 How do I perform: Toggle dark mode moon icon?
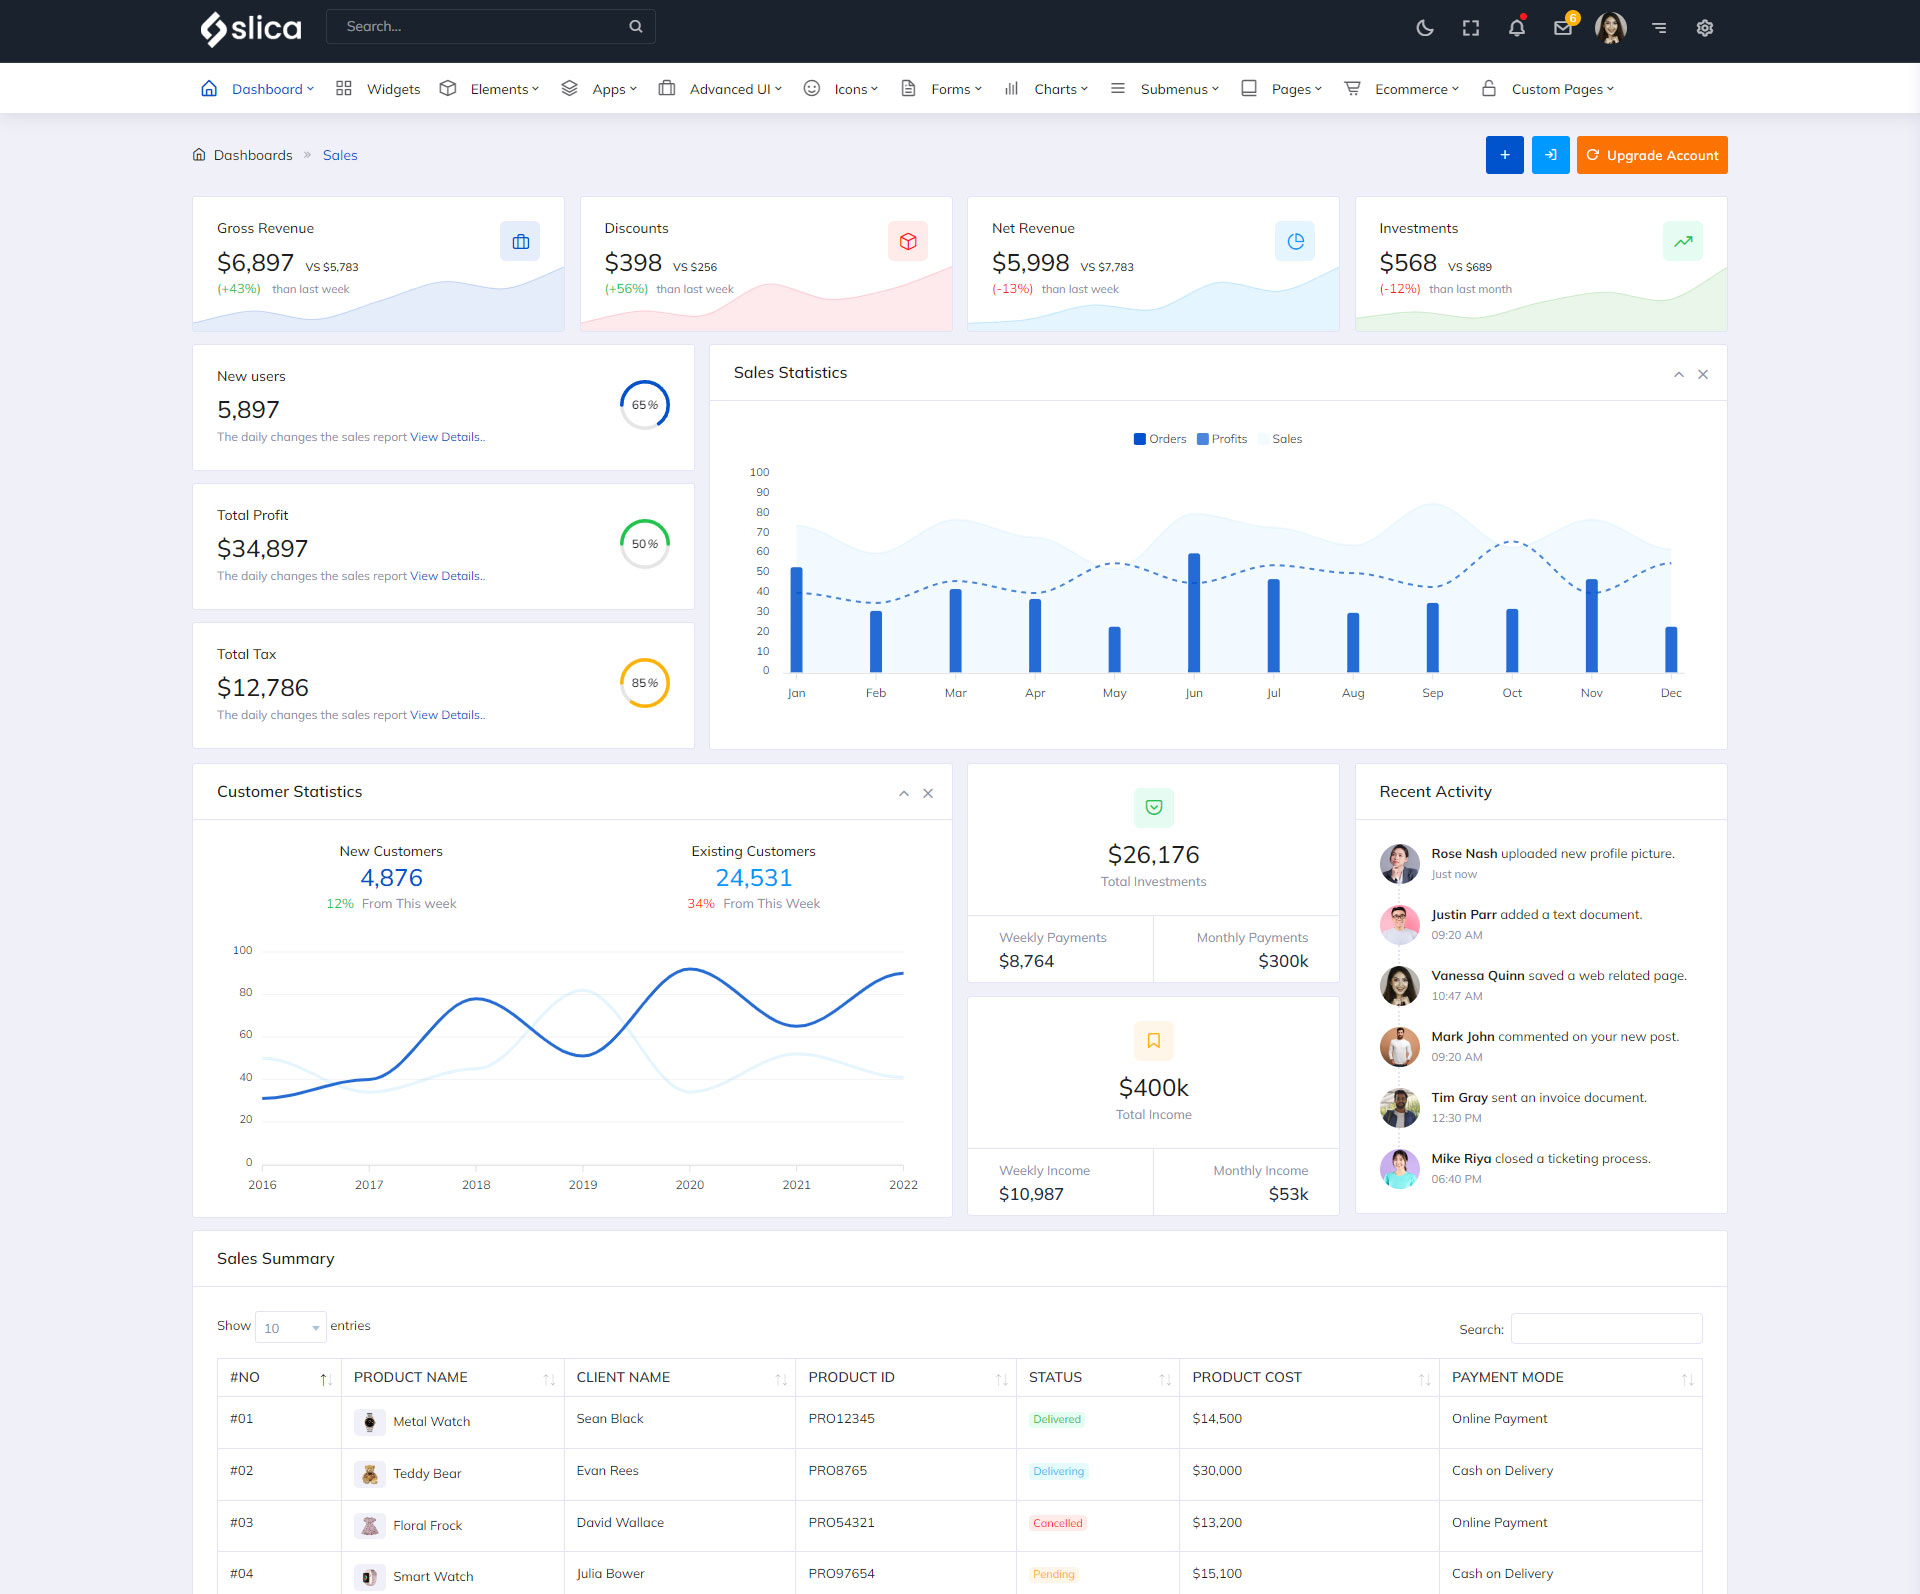(x=1425, y=28)
